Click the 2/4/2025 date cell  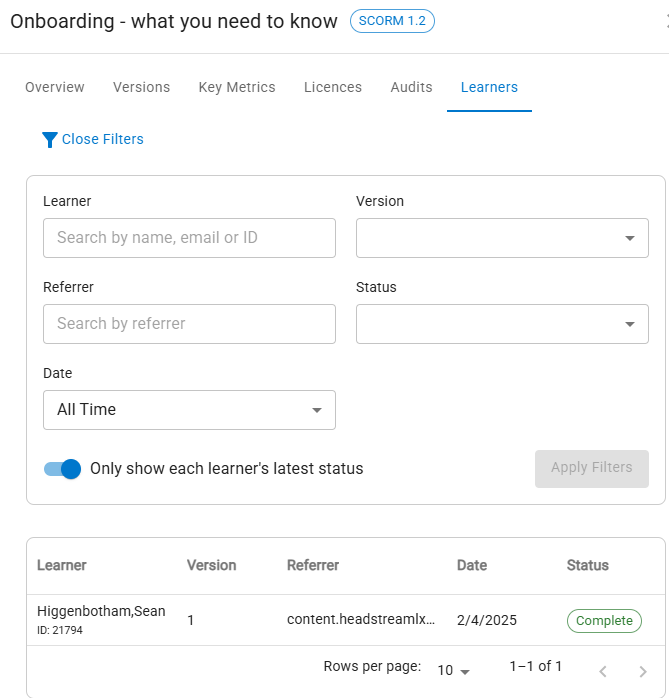487,620
